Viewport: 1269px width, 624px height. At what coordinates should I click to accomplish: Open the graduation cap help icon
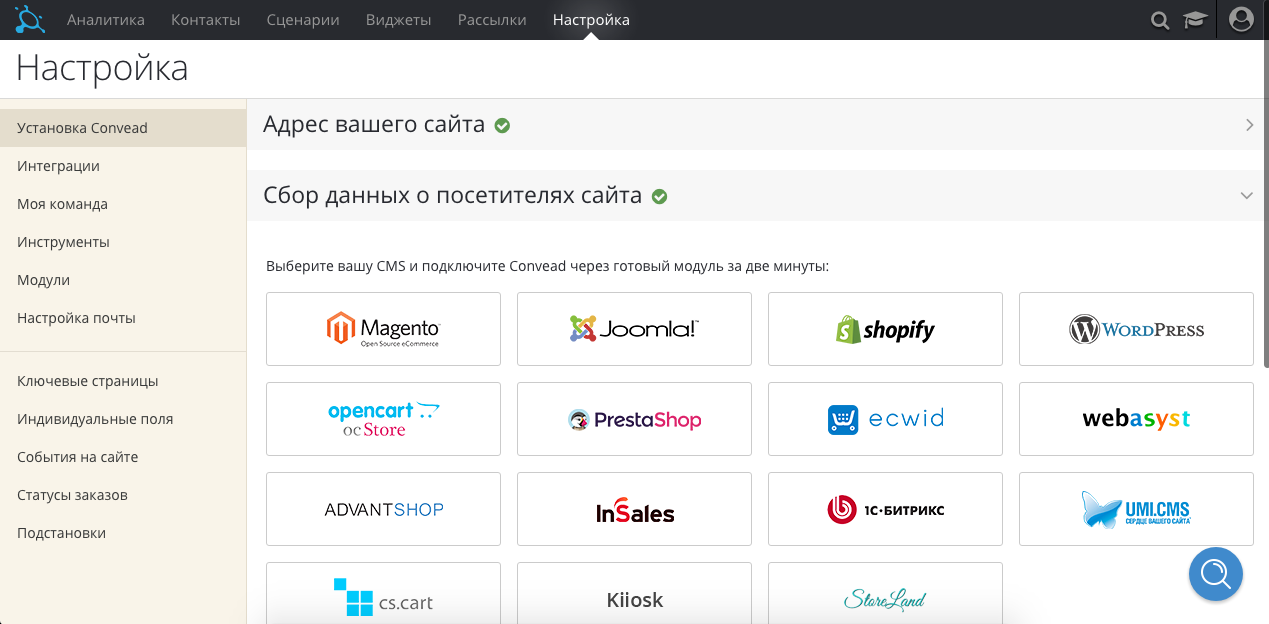click(1195, 20)
